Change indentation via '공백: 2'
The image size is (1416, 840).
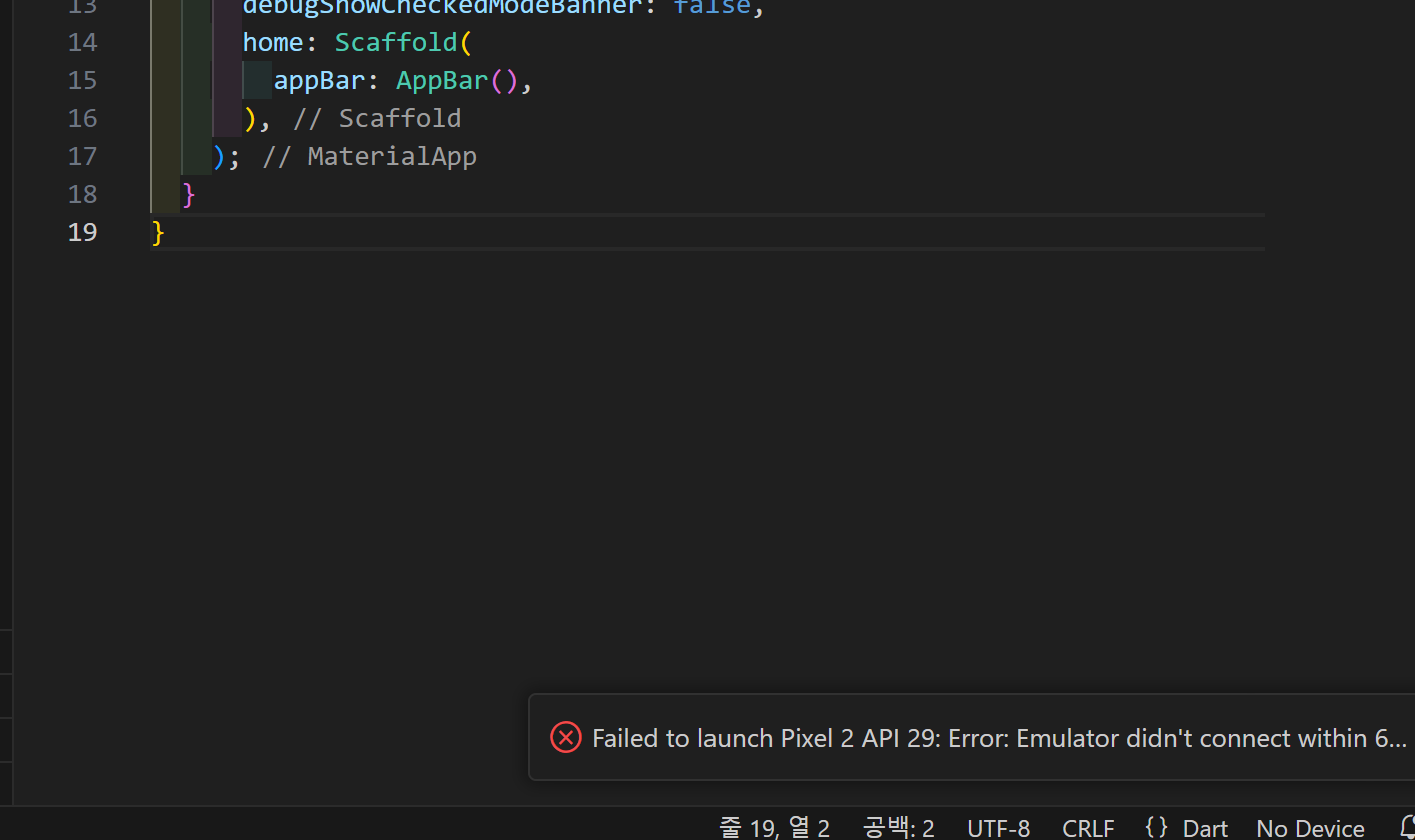tap(899, 828)
